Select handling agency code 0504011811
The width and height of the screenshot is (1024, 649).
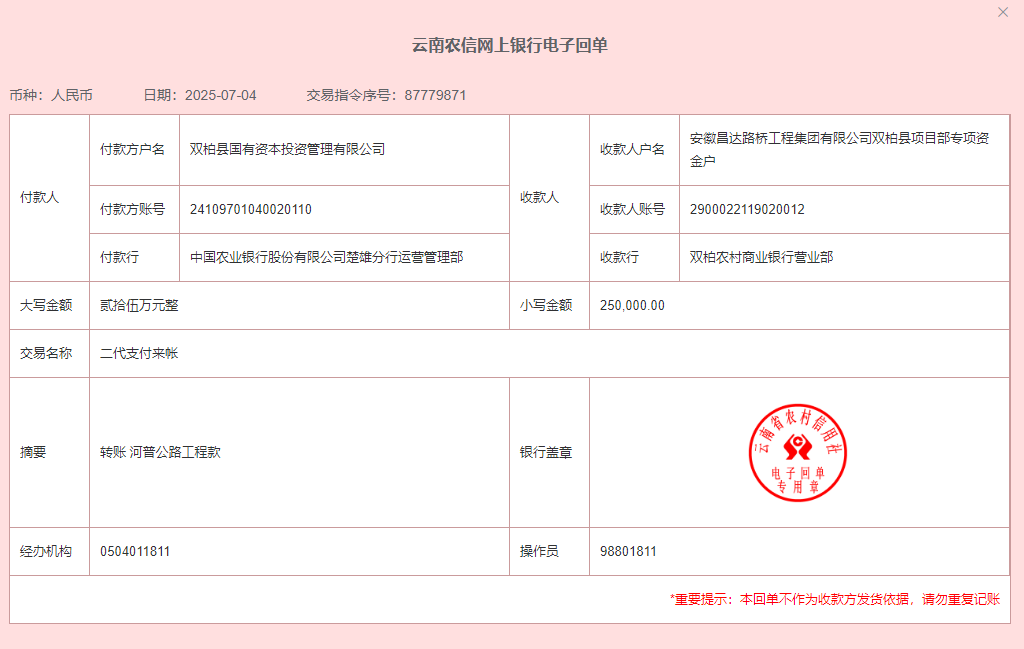pos(135,551)
